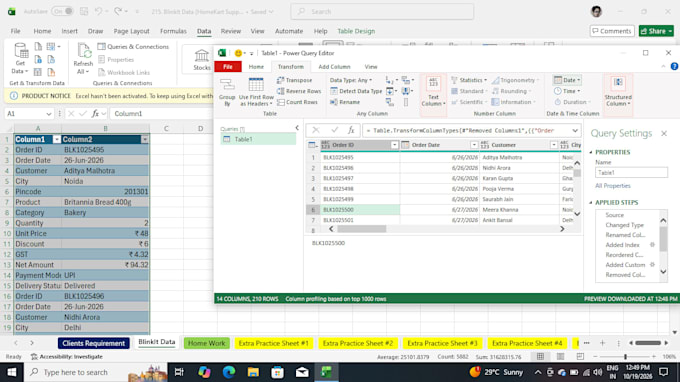
Task: Click the Normal view status icon
Action: 540,356
